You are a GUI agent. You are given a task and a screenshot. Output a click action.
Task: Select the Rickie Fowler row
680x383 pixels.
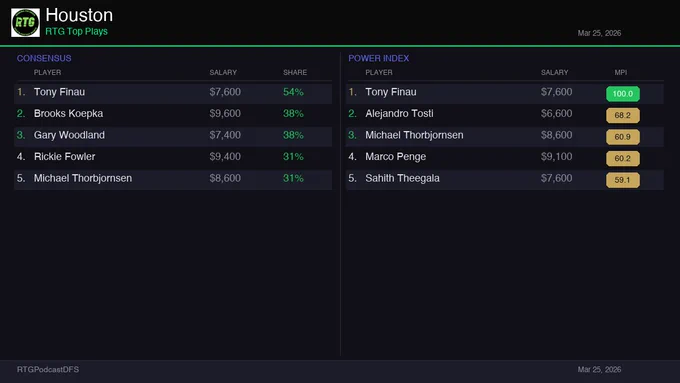point(173,157)
